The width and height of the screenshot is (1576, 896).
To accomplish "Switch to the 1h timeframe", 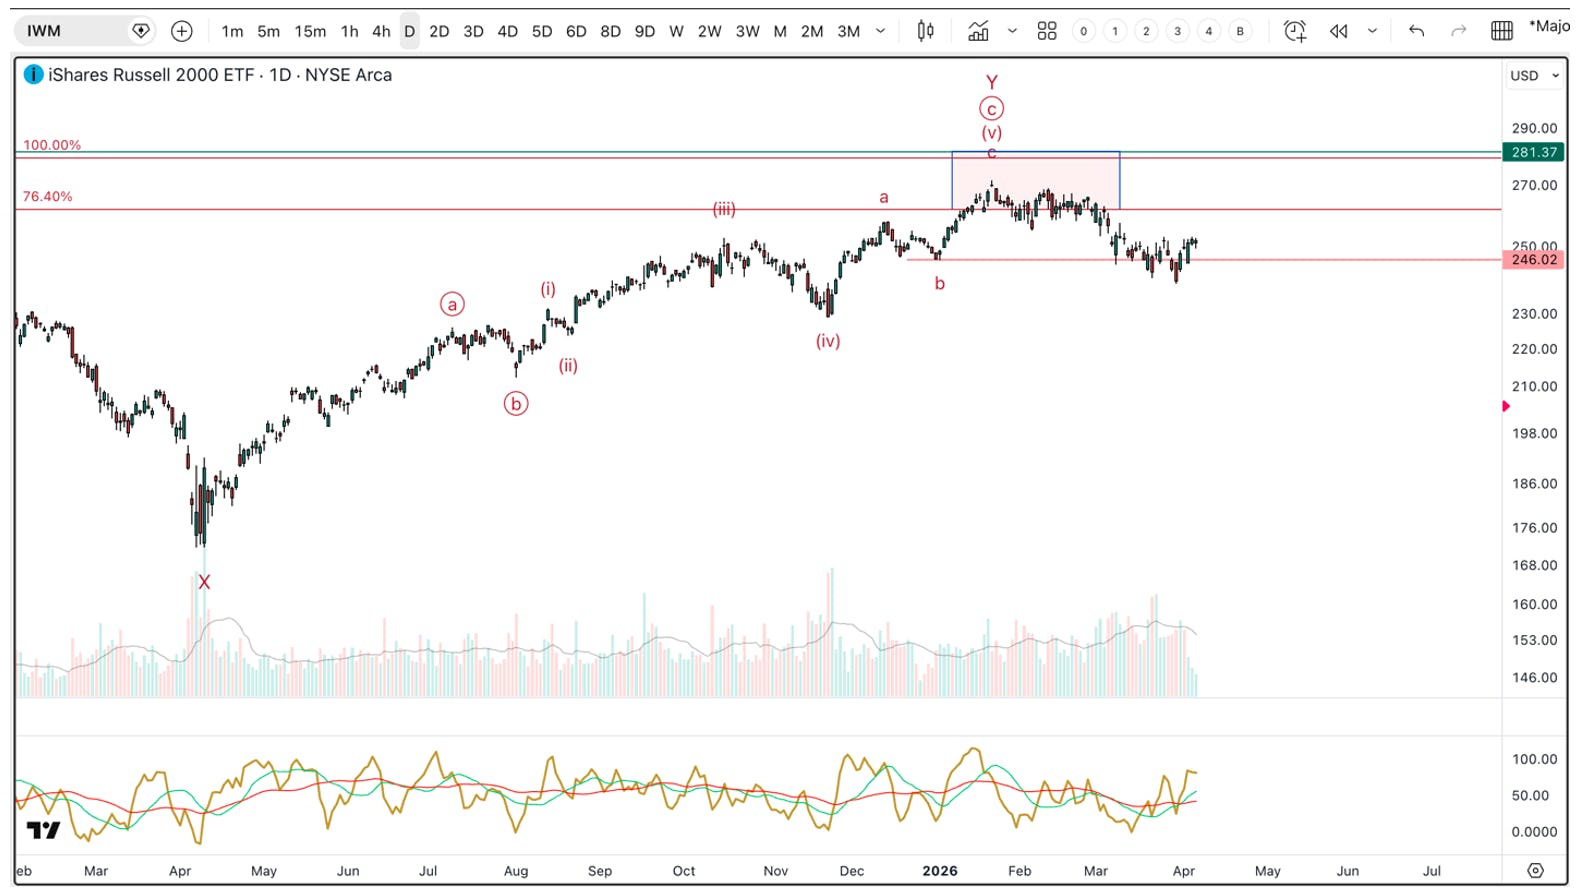I will (x=349, y=31).
